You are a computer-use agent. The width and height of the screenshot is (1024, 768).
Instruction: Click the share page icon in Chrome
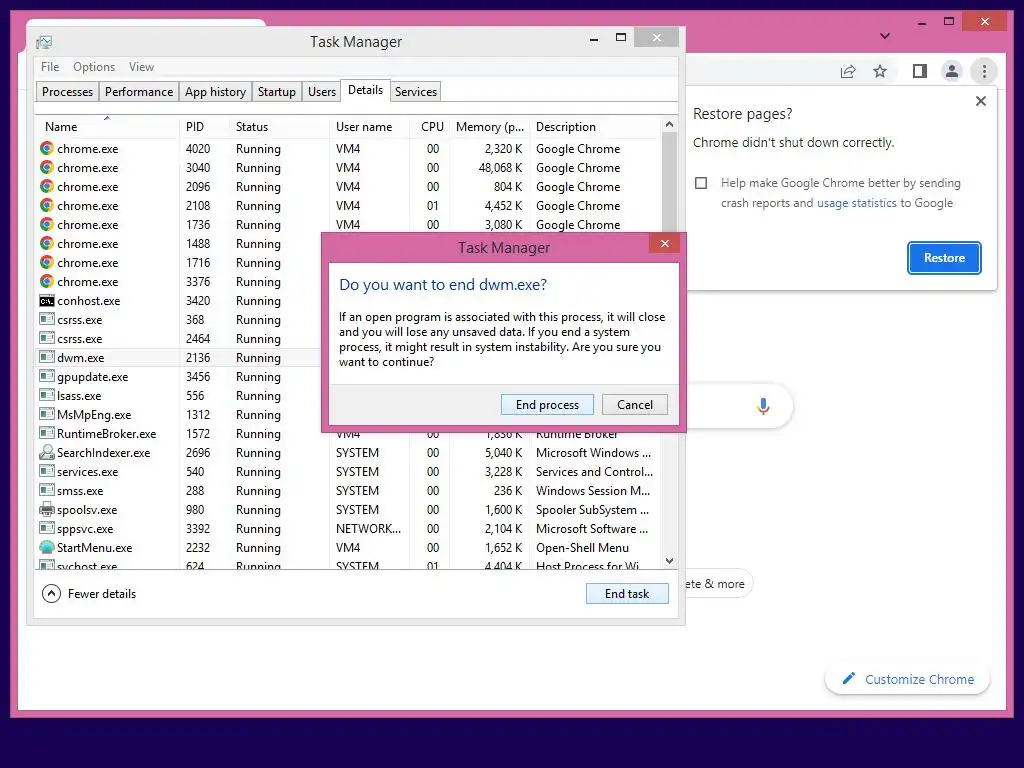(x=848, y=71)
